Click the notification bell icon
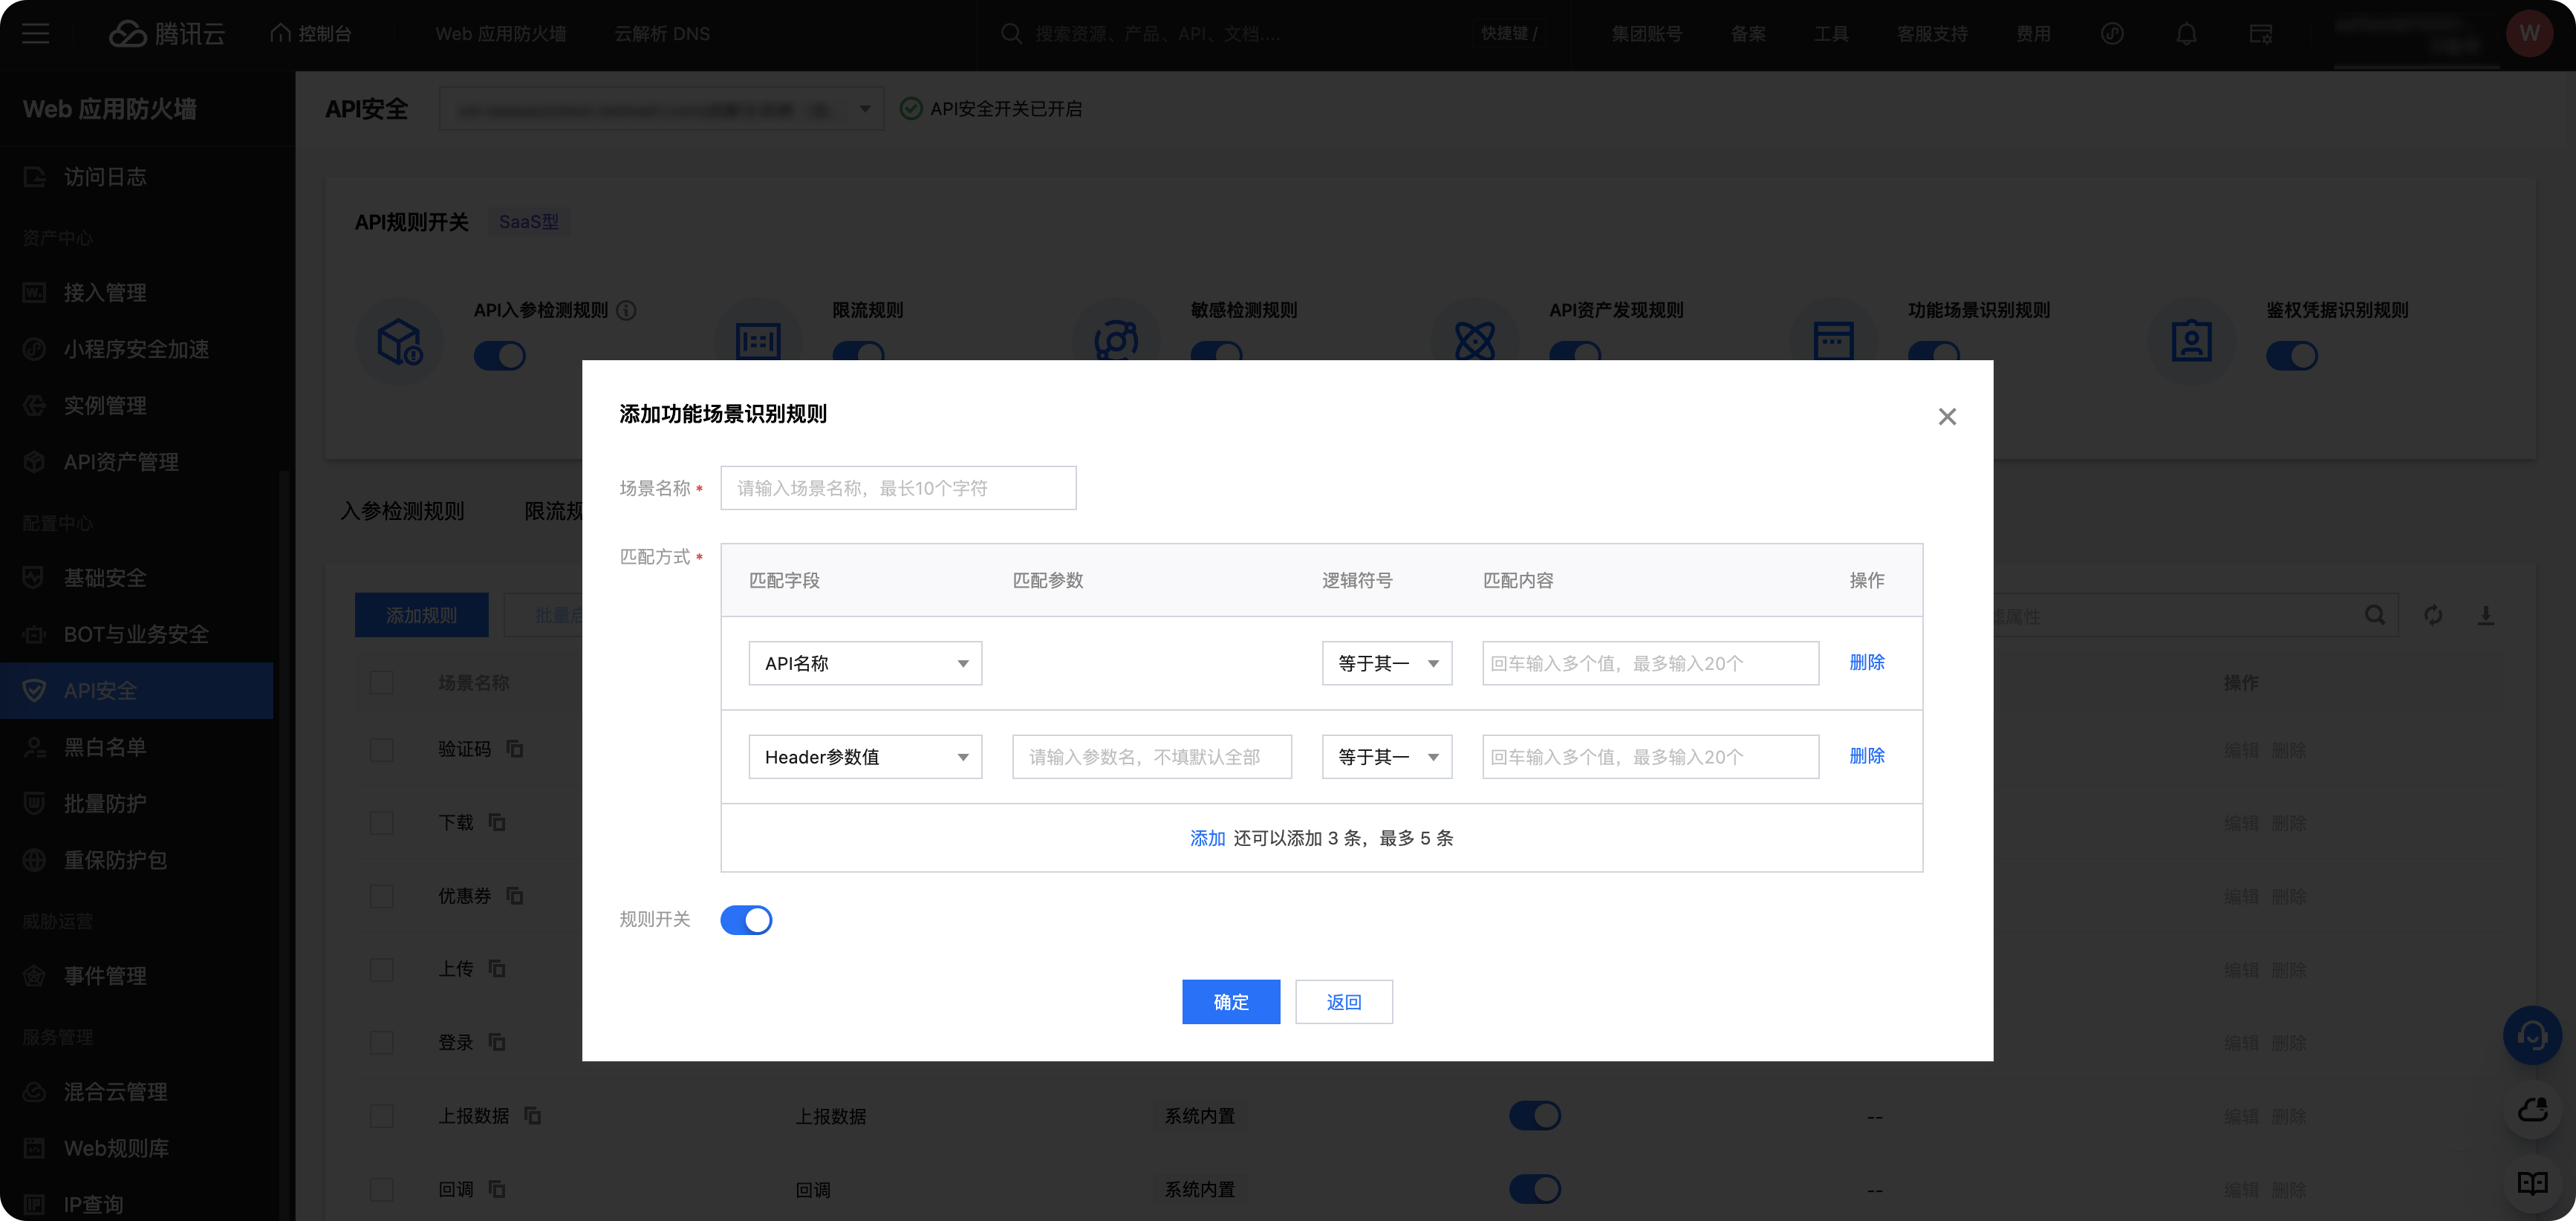Image resolution: width=2576 pixels, height=1221 pixels. click(2186, 34)
